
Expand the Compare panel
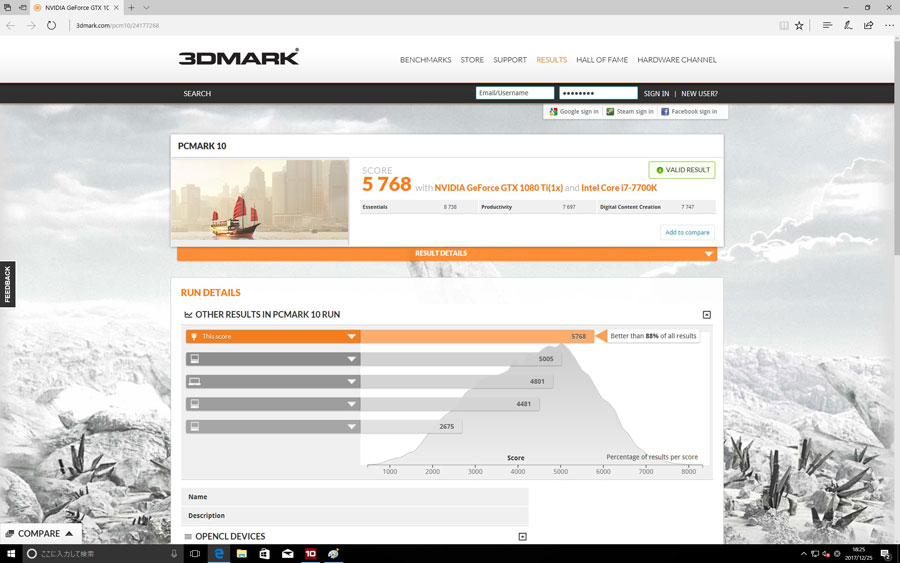coord(40,534)
